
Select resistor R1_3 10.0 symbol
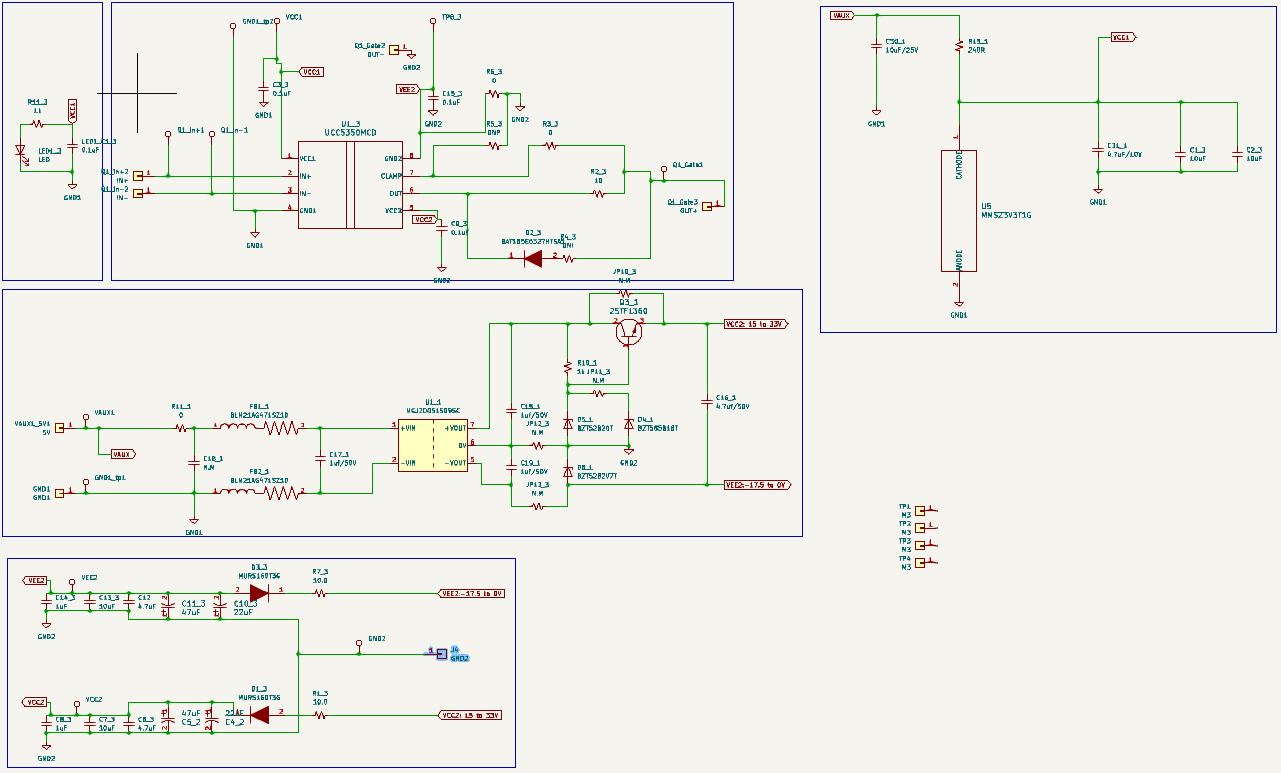click(x=320, y=716)
